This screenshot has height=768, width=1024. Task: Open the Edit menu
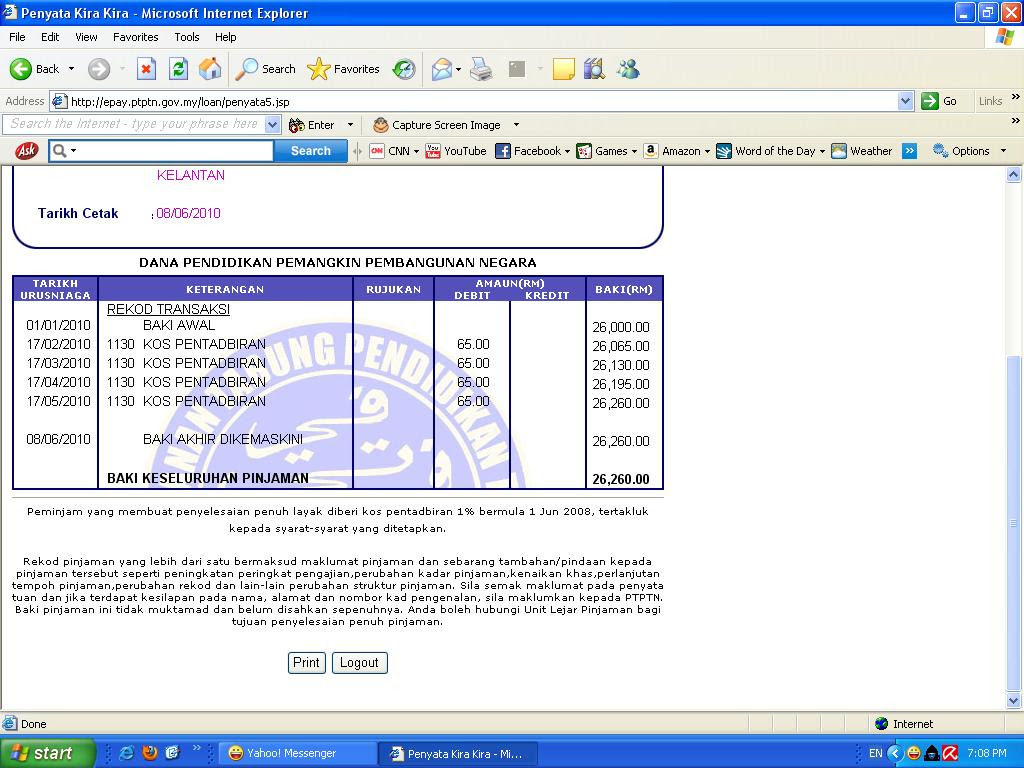pyautogui.click(x=50, y=37)
